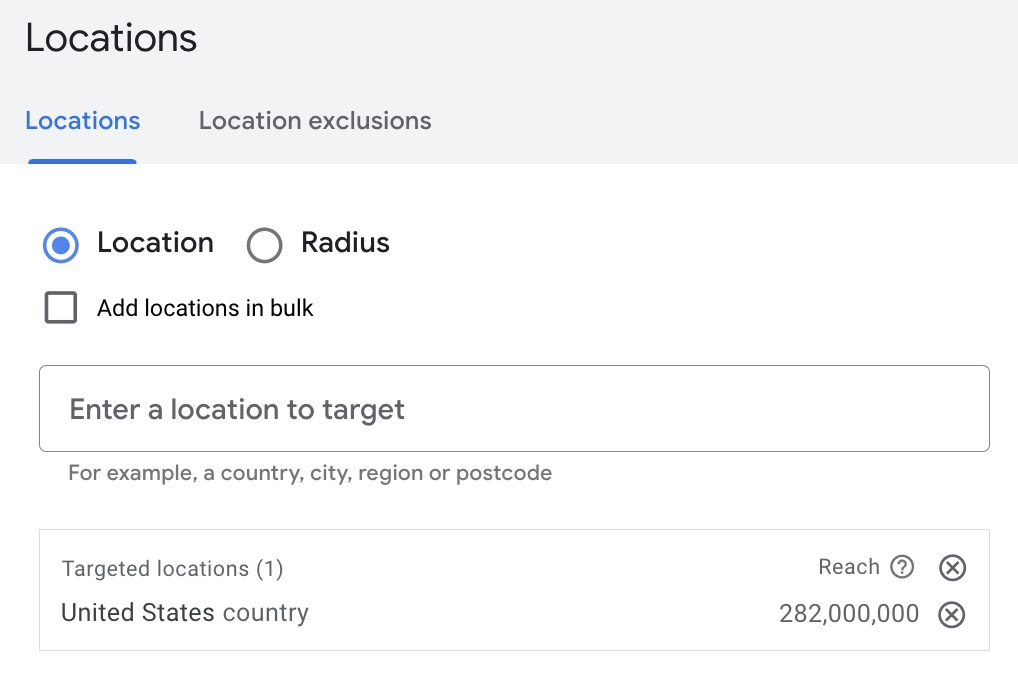Viewport: 1018px width, 690px height.
Task: Clear all targeted locations with the top remove icon
Action: pyautogui.click(x=951, y=567)
